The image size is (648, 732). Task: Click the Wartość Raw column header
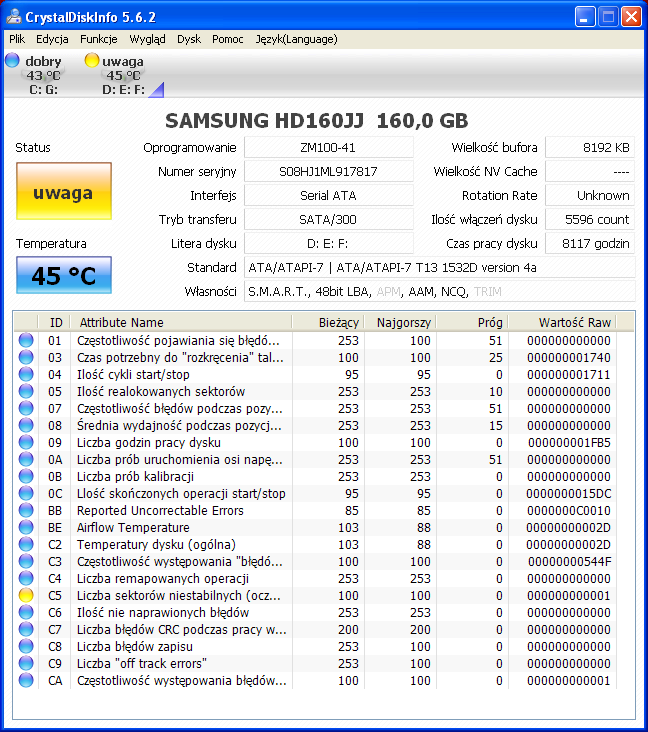tap(562, 323)
